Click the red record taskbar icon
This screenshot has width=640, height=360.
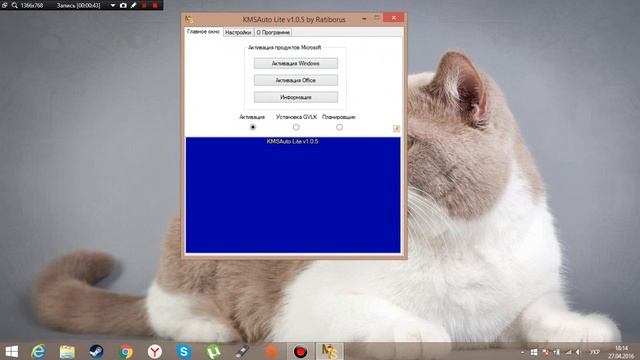300,351
